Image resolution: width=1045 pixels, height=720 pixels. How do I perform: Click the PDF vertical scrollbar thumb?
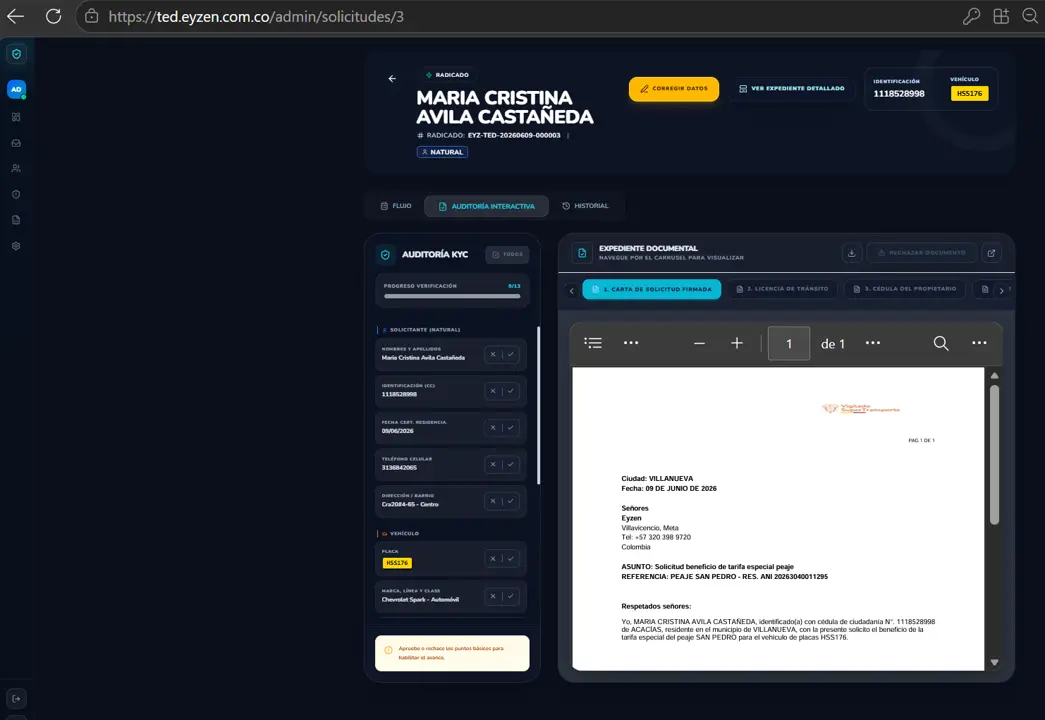coord(994,455)
